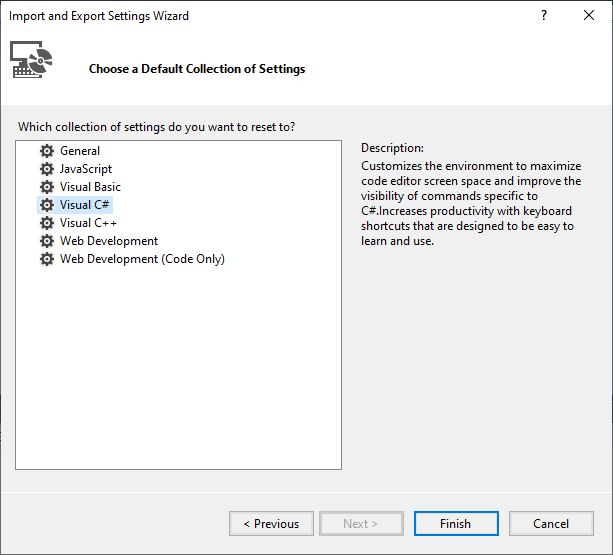Click the 'Which collection of settings' prompt
613x555 pixels.
156,127
